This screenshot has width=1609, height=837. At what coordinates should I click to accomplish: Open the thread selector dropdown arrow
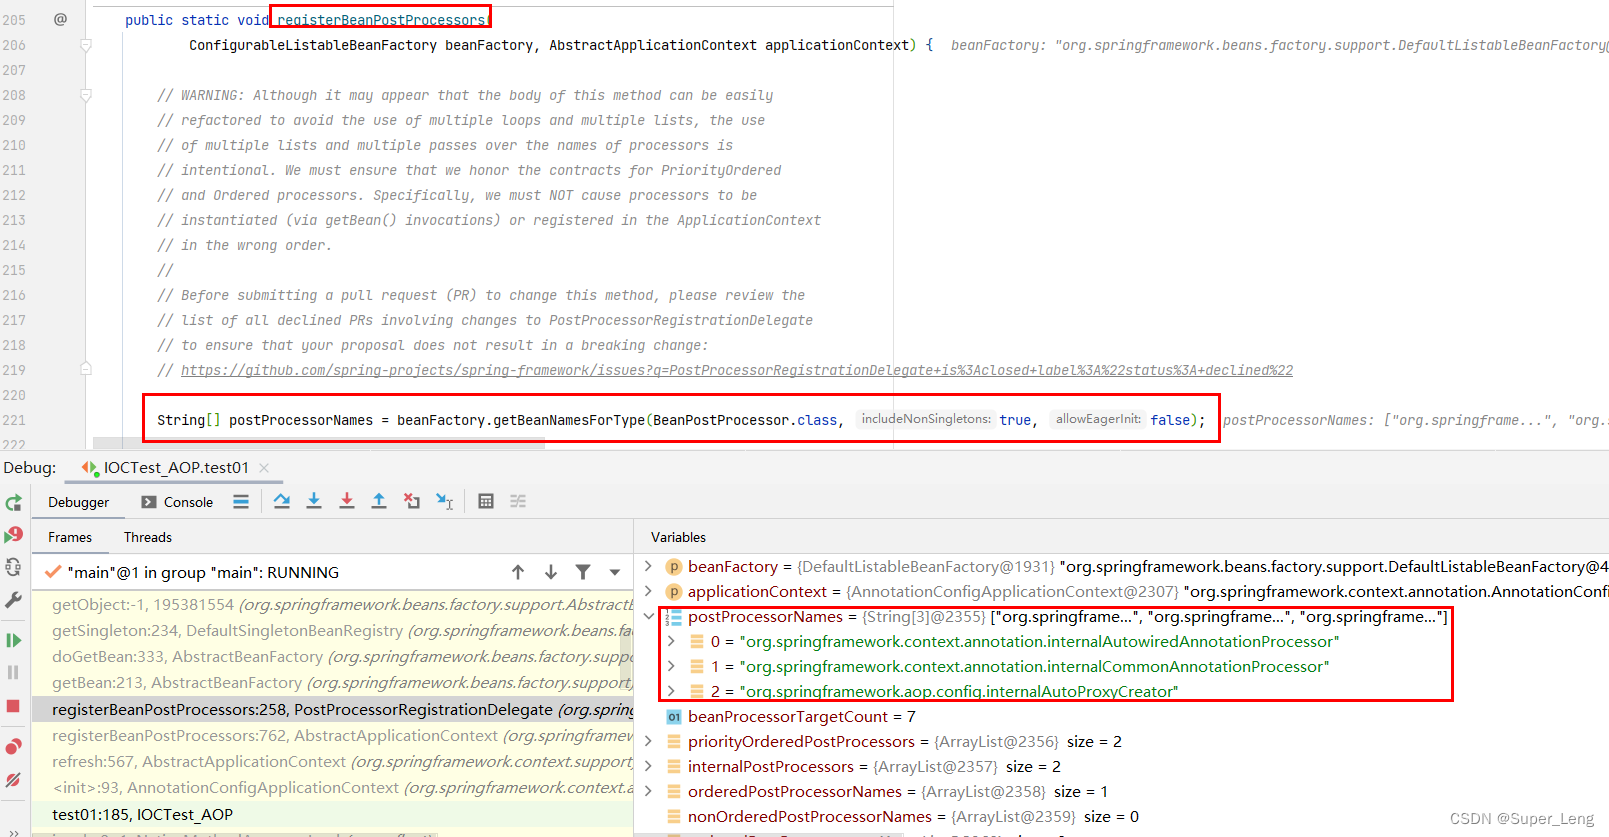coord(615,572)
